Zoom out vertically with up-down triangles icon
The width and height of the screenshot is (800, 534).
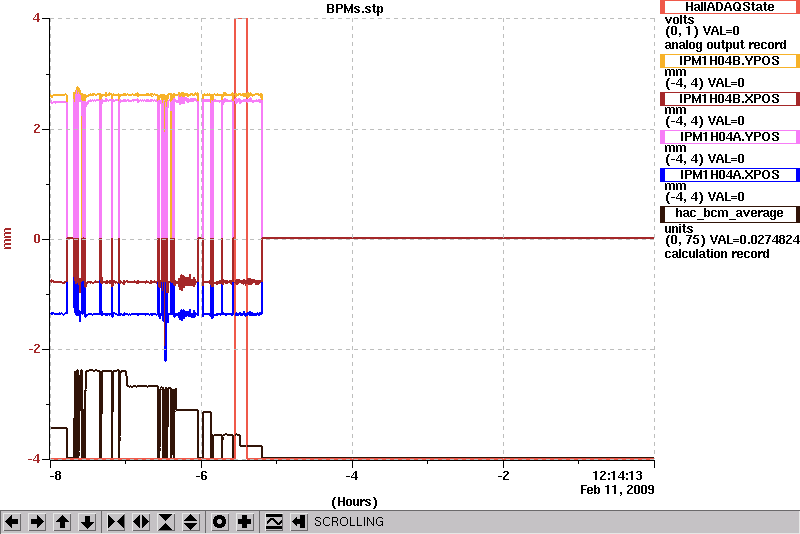tap(191, 522)
